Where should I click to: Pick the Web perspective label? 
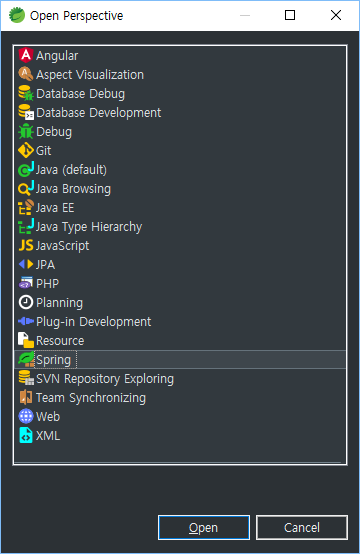pos(48,417)
